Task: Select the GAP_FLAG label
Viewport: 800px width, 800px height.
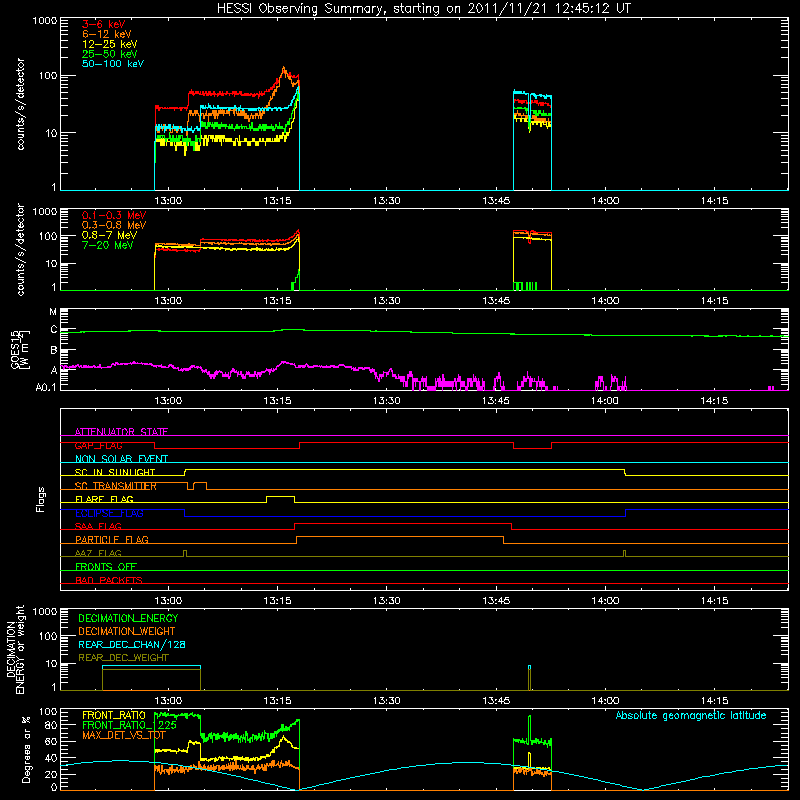Action: [x=98, y=445]
